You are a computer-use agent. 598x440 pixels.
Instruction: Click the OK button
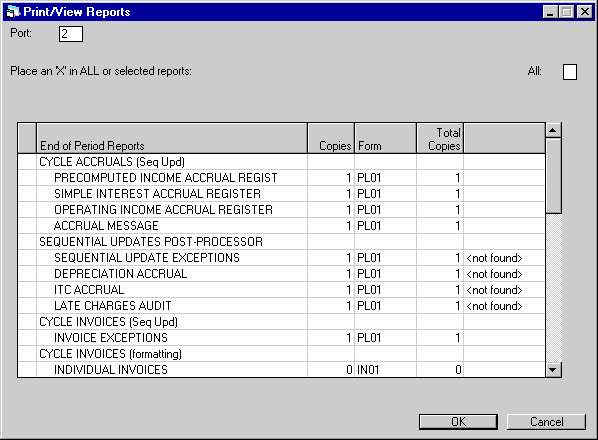point(458,422)
